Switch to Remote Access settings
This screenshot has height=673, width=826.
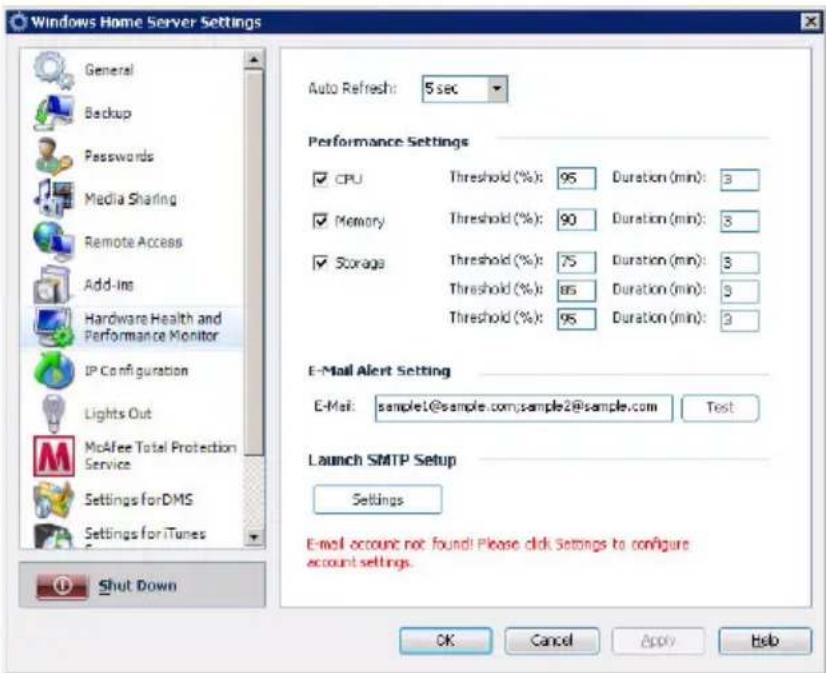[x=132, y=242]
